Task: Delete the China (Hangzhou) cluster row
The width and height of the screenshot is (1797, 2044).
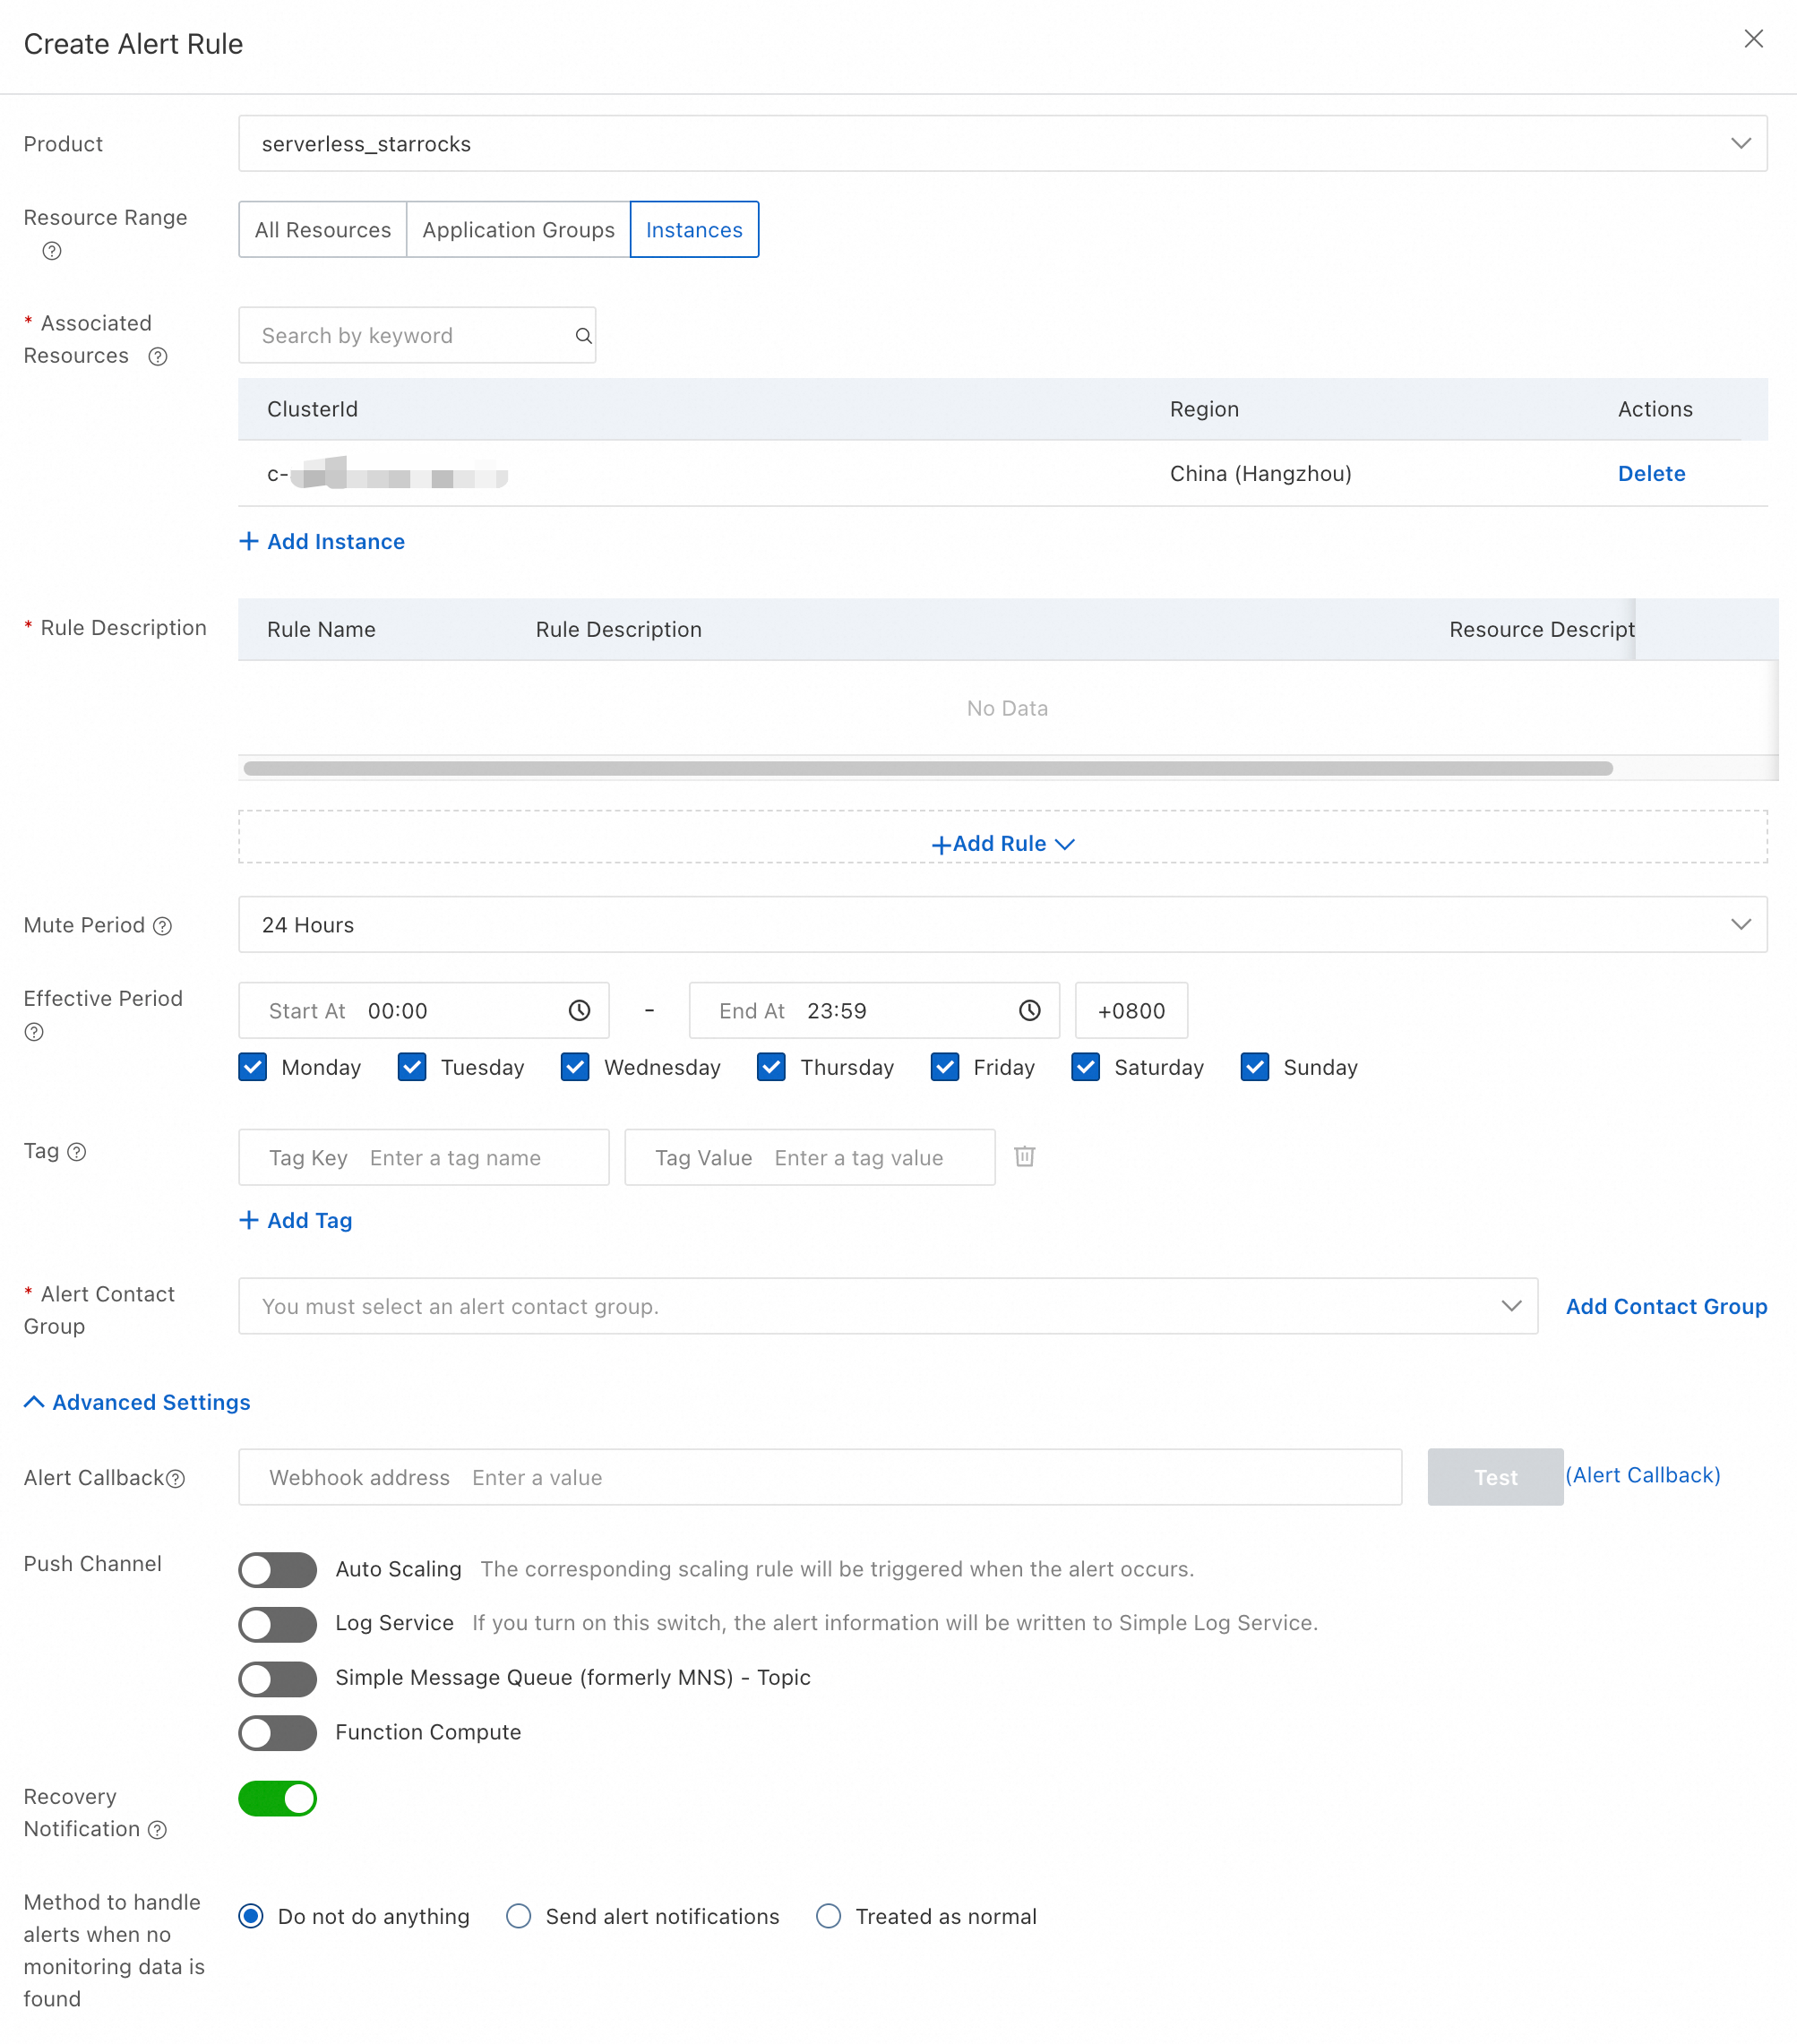Action: (x=1651, y=474)
